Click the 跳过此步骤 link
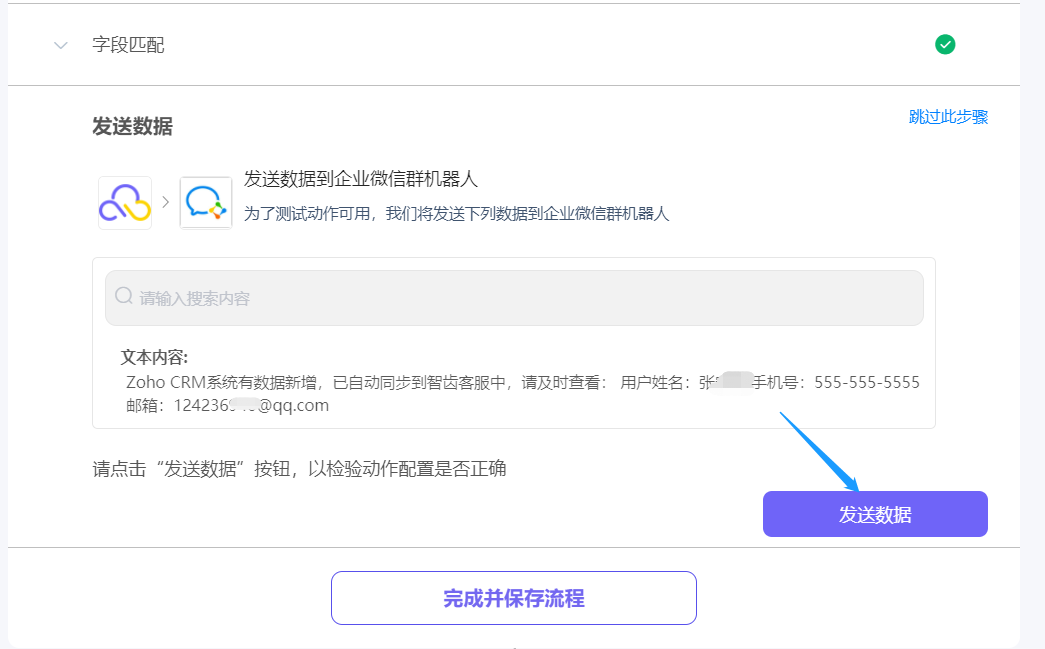 pyautogui.click(x=948, y=117)
